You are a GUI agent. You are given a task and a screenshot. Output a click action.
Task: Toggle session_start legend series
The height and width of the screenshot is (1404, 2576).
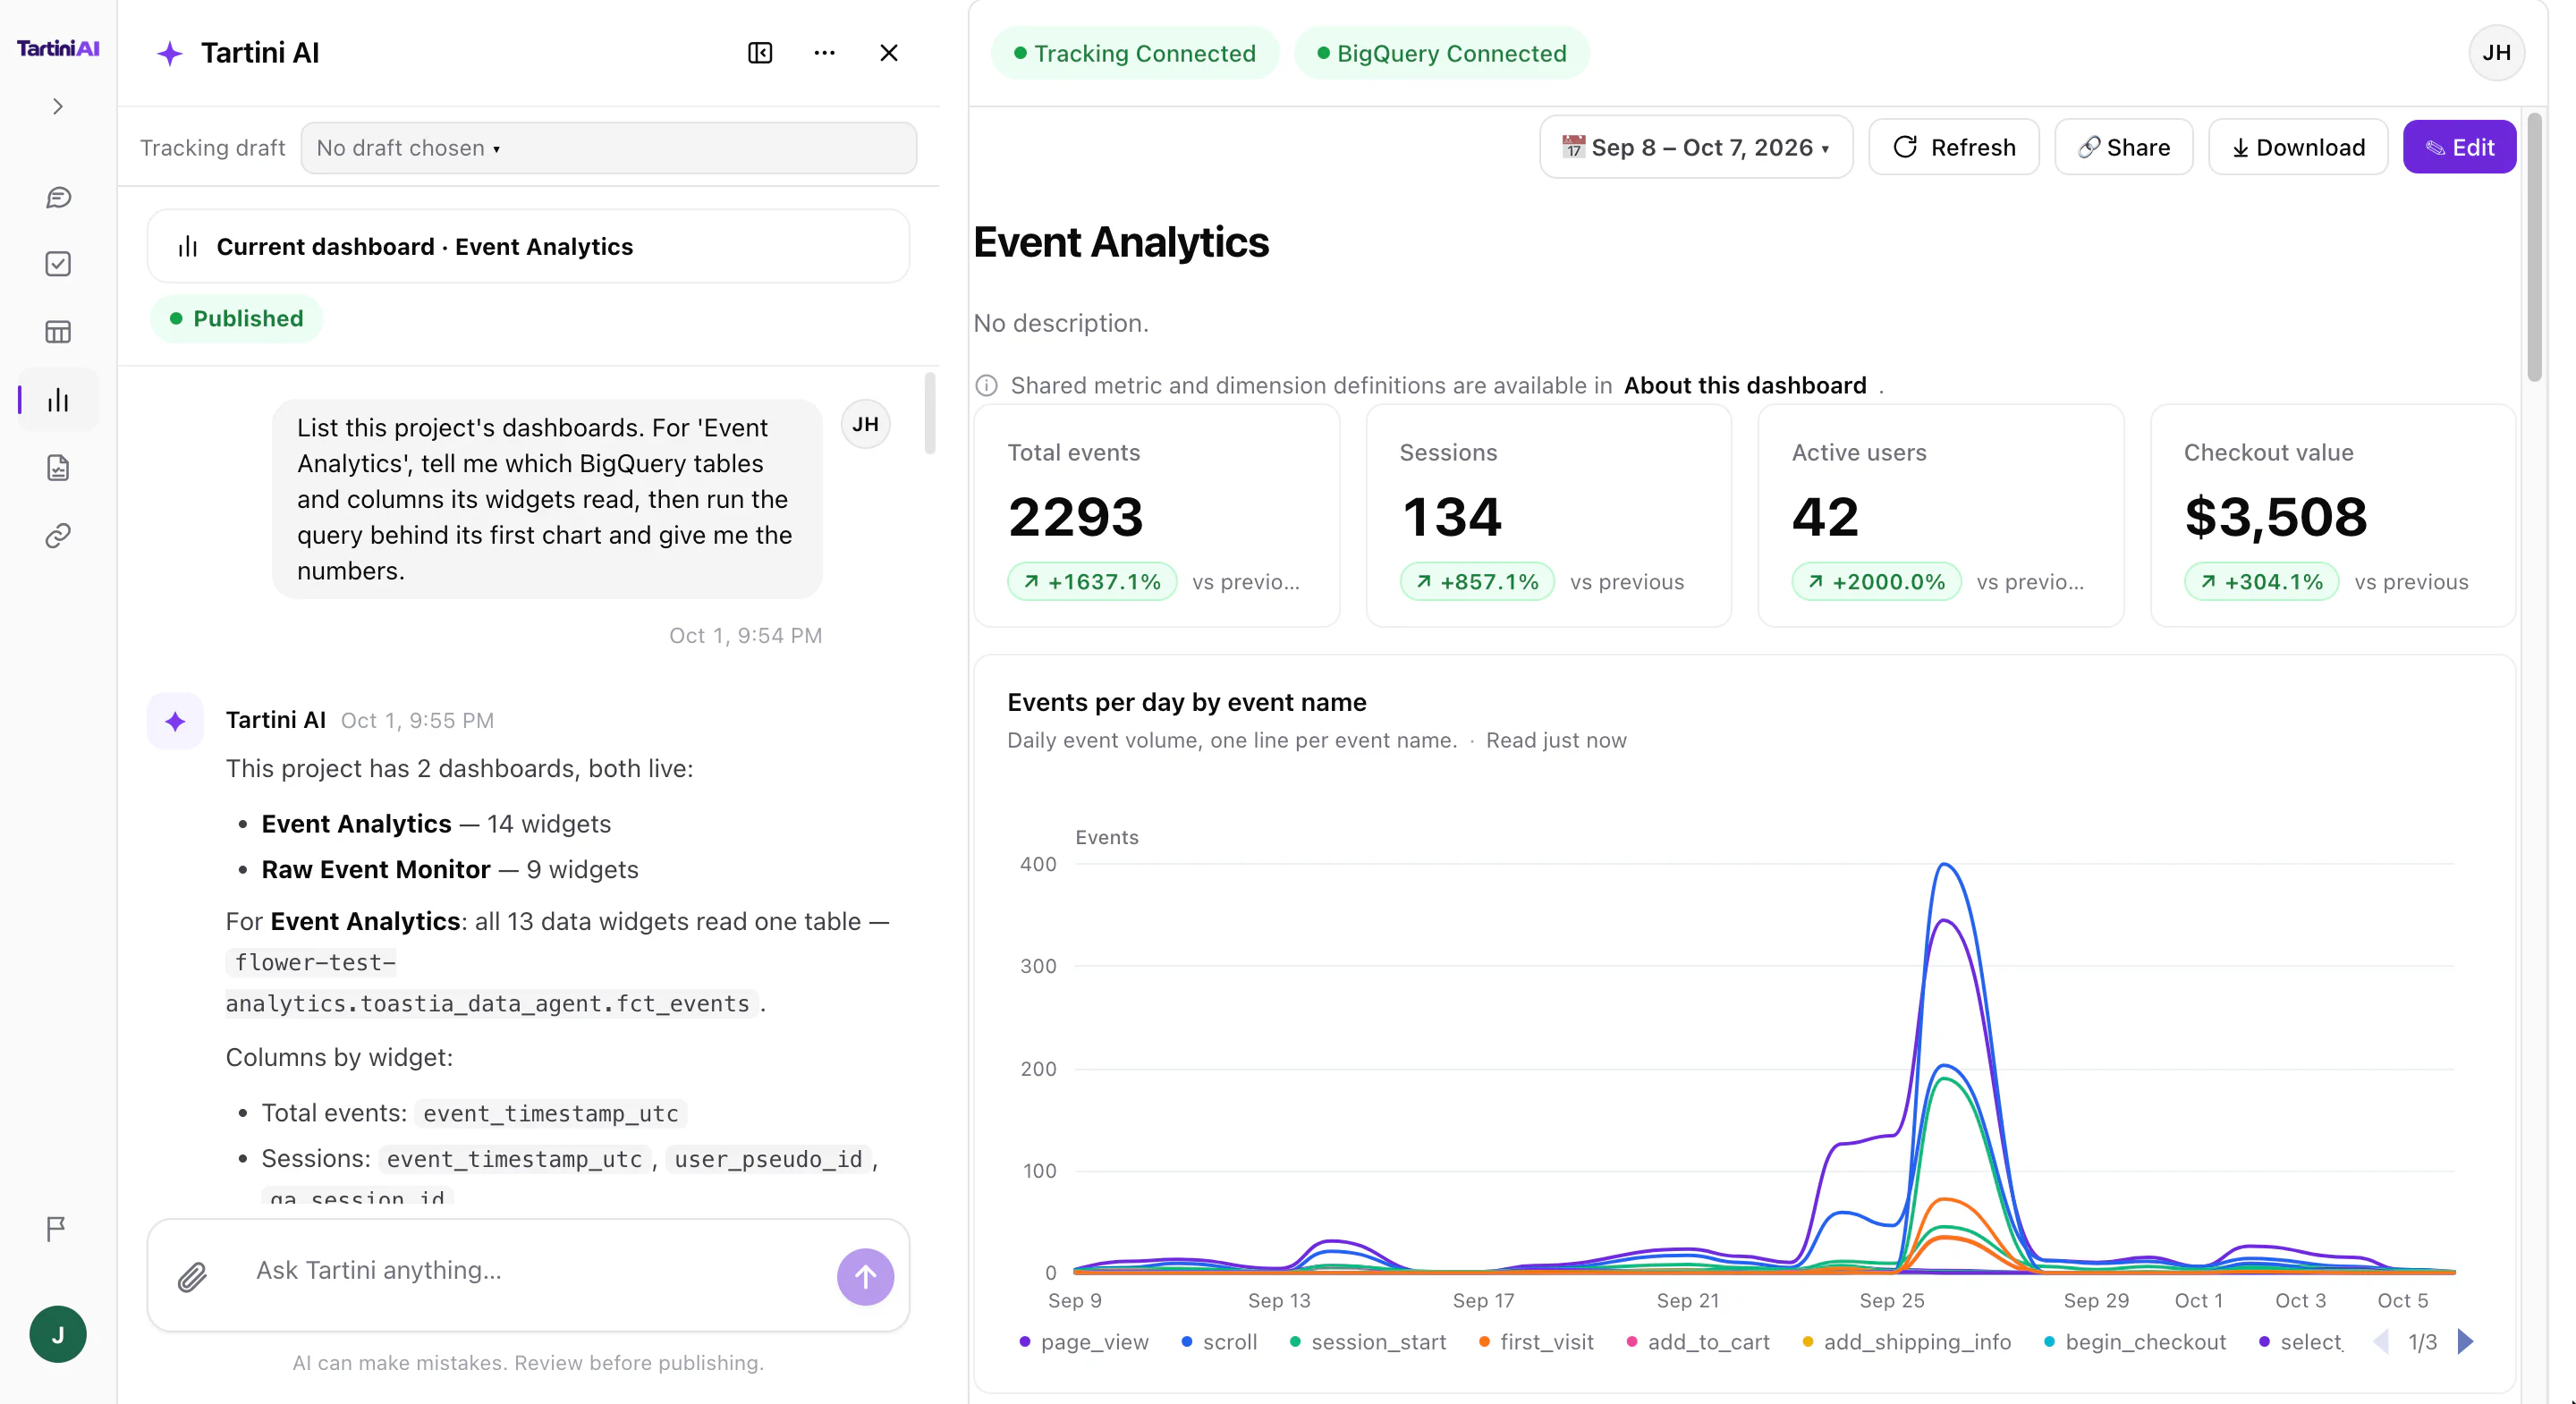point(1368,1342)
